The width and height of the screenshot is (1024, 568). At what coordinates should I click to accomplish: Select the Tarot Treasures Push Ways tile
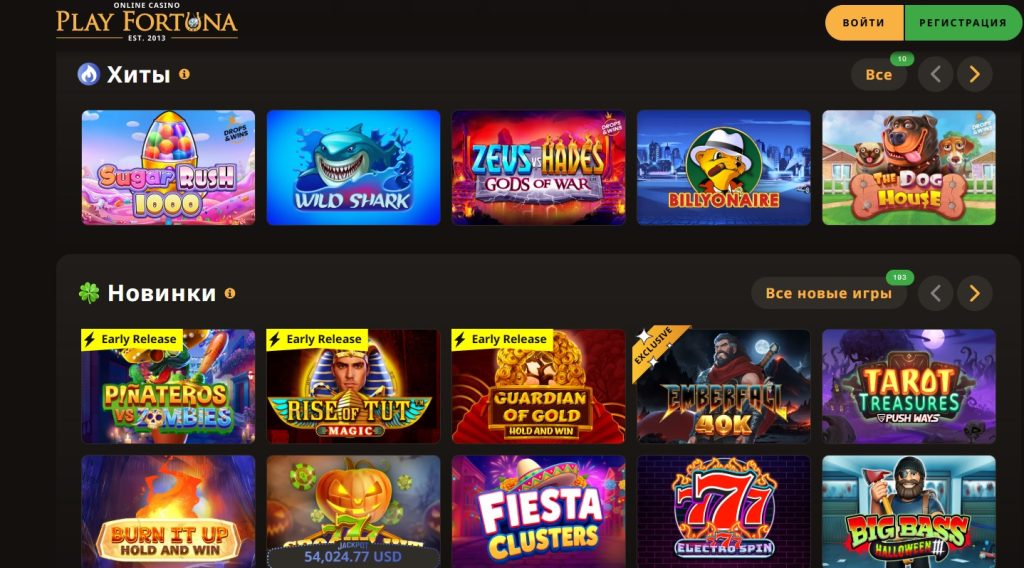coord(909,387)
